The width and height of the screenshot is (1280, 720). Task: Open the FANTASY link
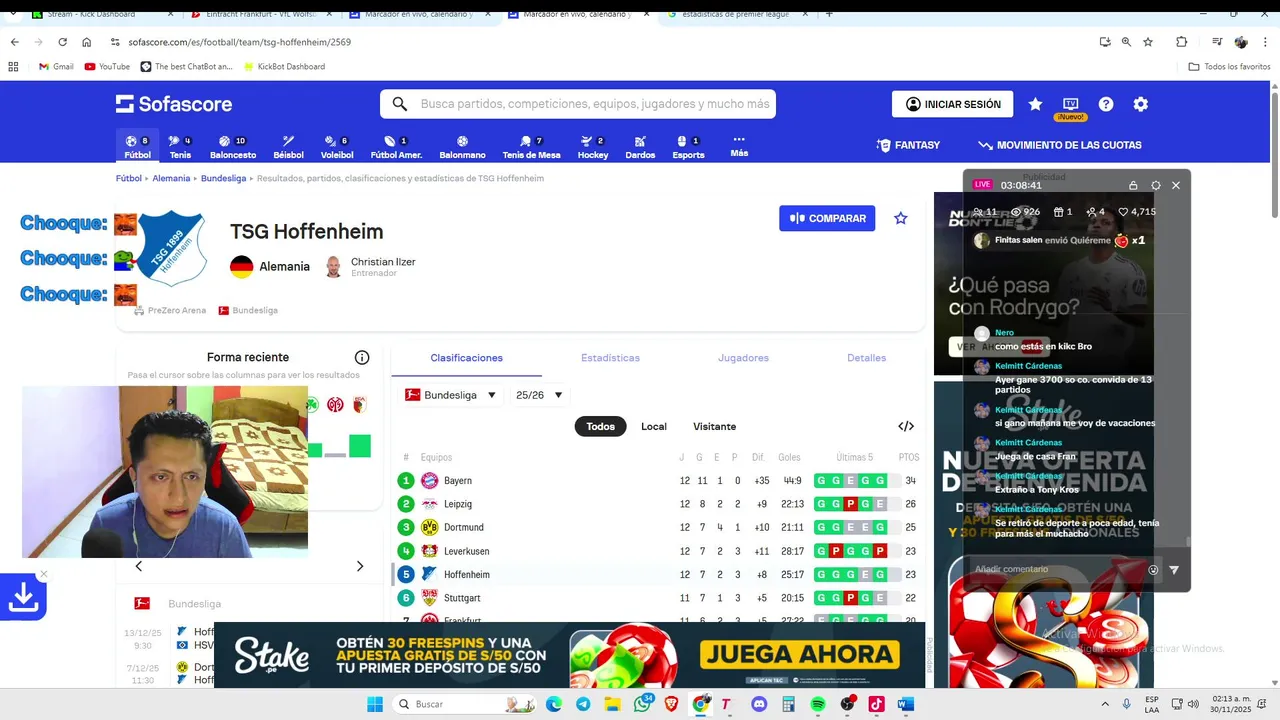[x=908, y=145]
